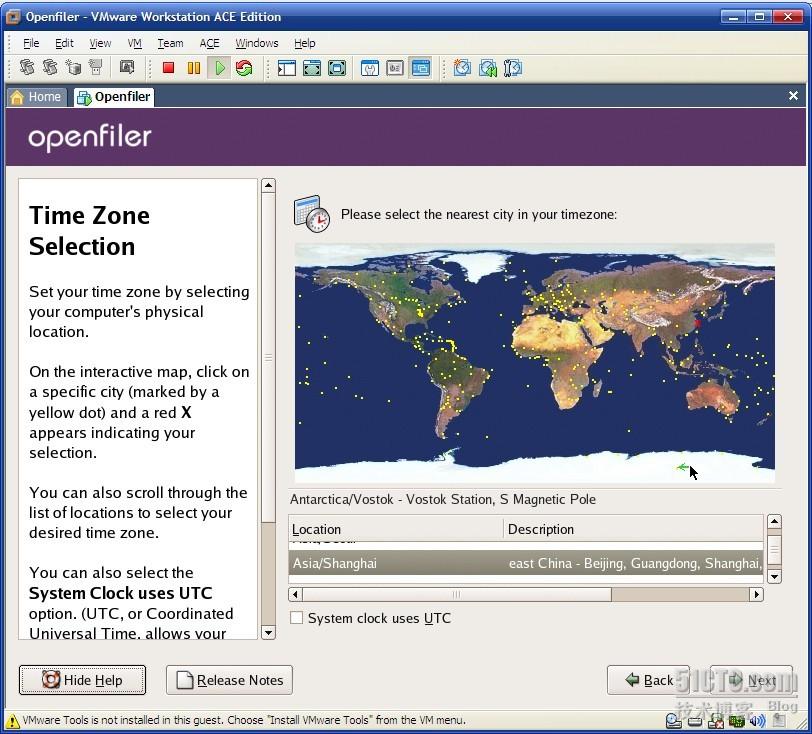
Task: Click the location list horizontal scroll left arrow
Action: coord(295,594)
